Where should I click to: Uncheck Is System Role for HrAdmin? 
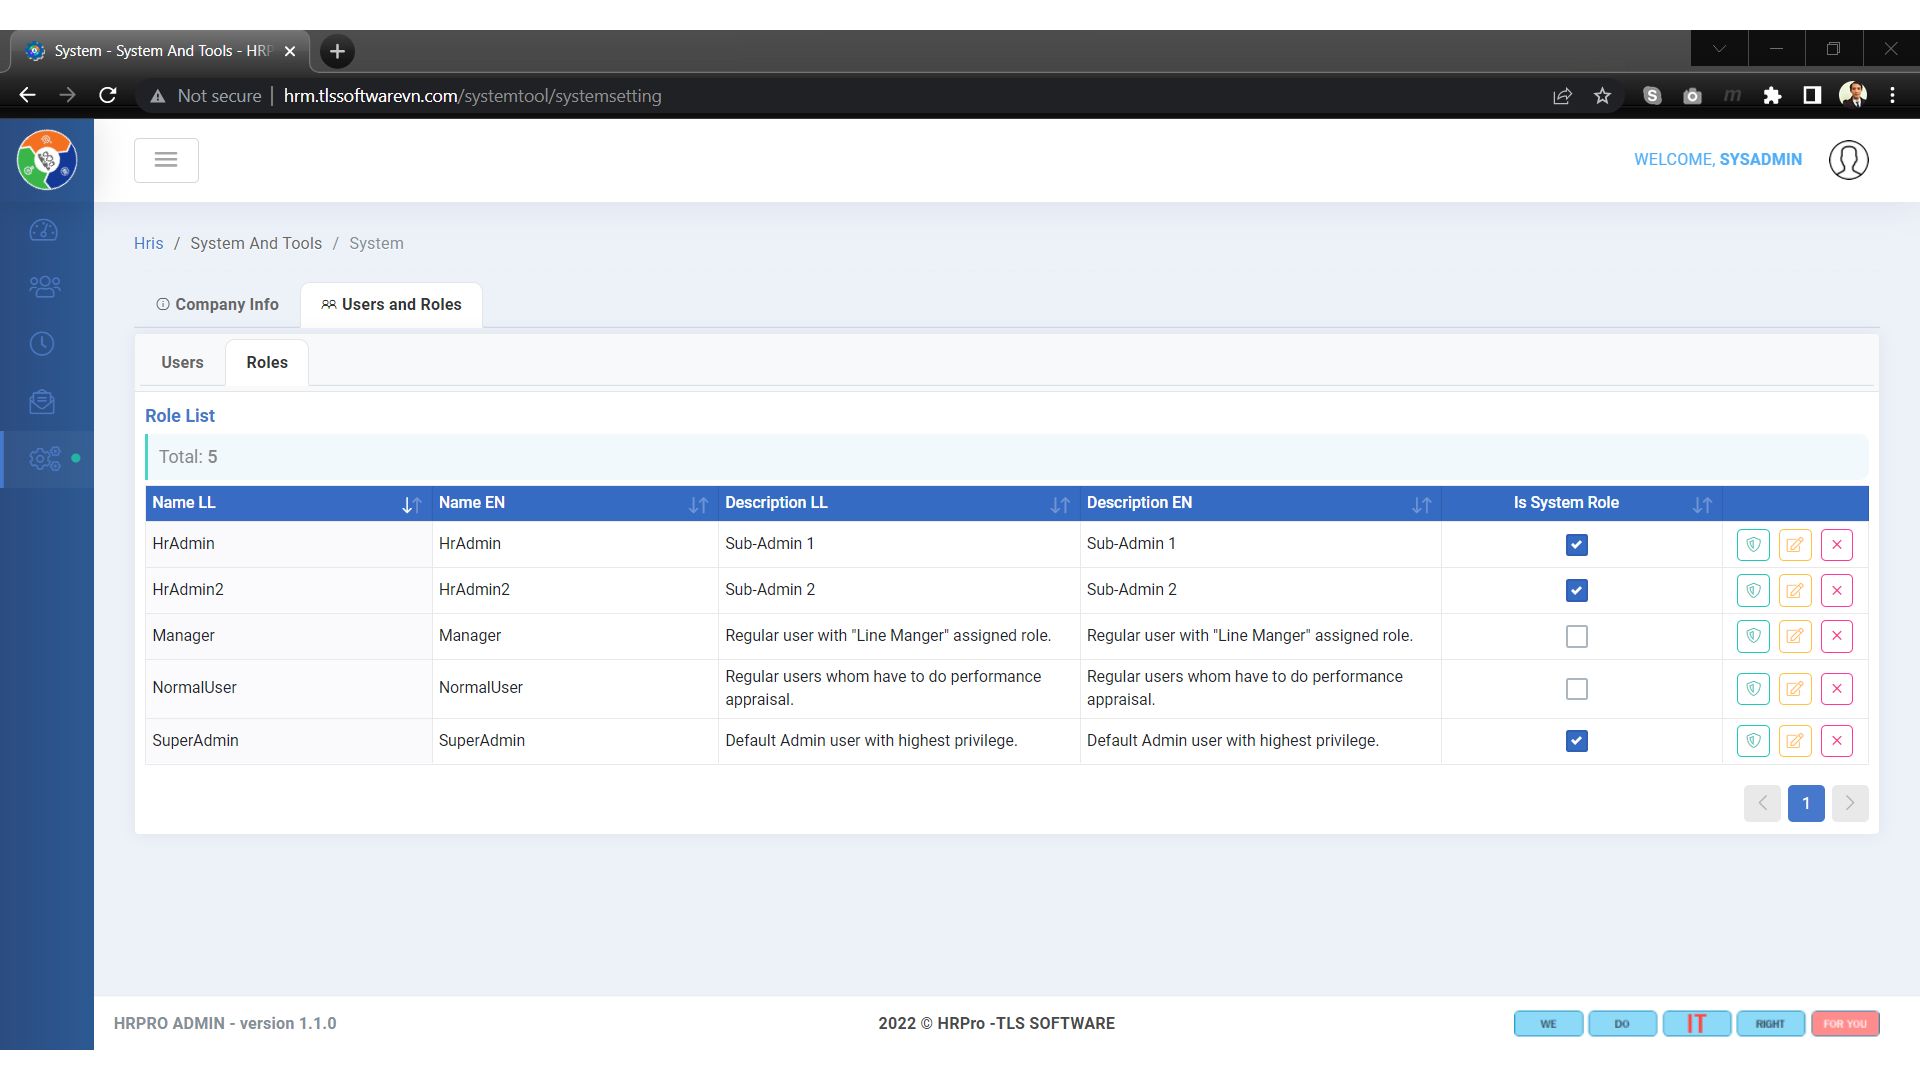[1576, 545]
